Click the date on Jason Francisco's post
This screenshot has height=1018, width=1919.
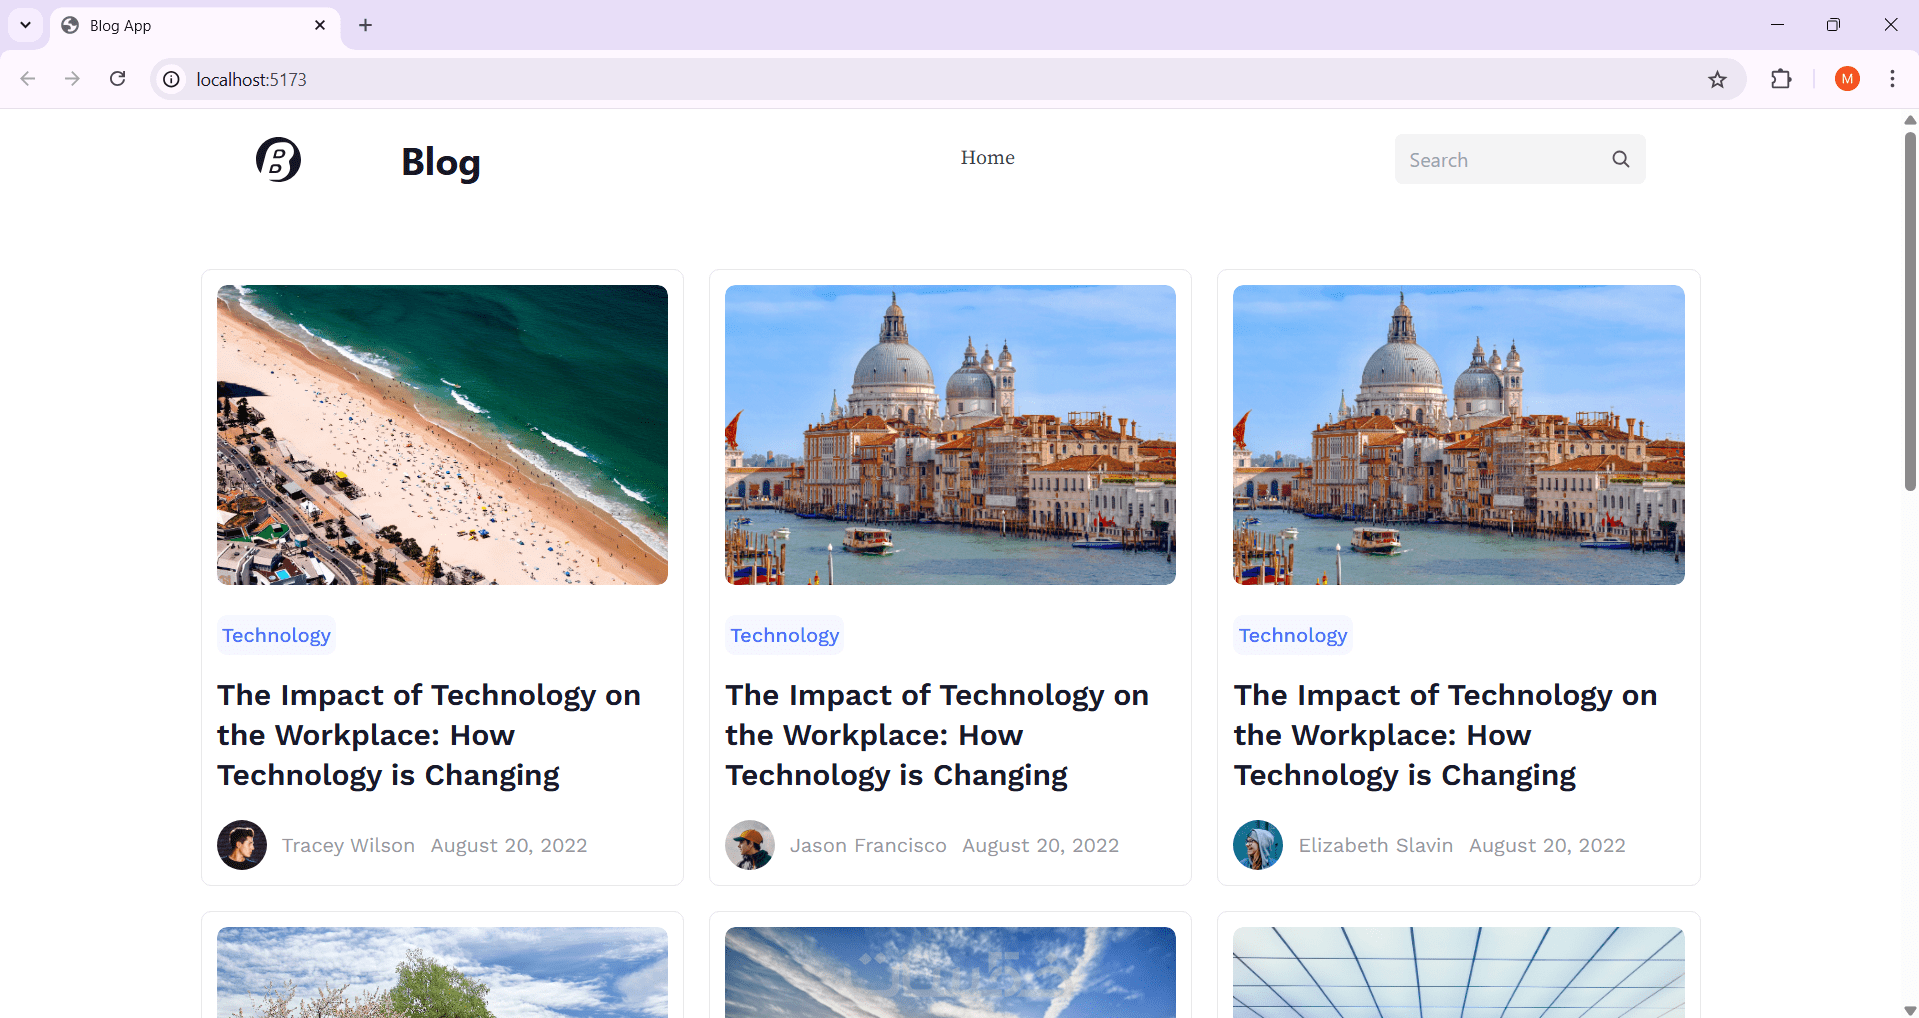(1041, 845)
